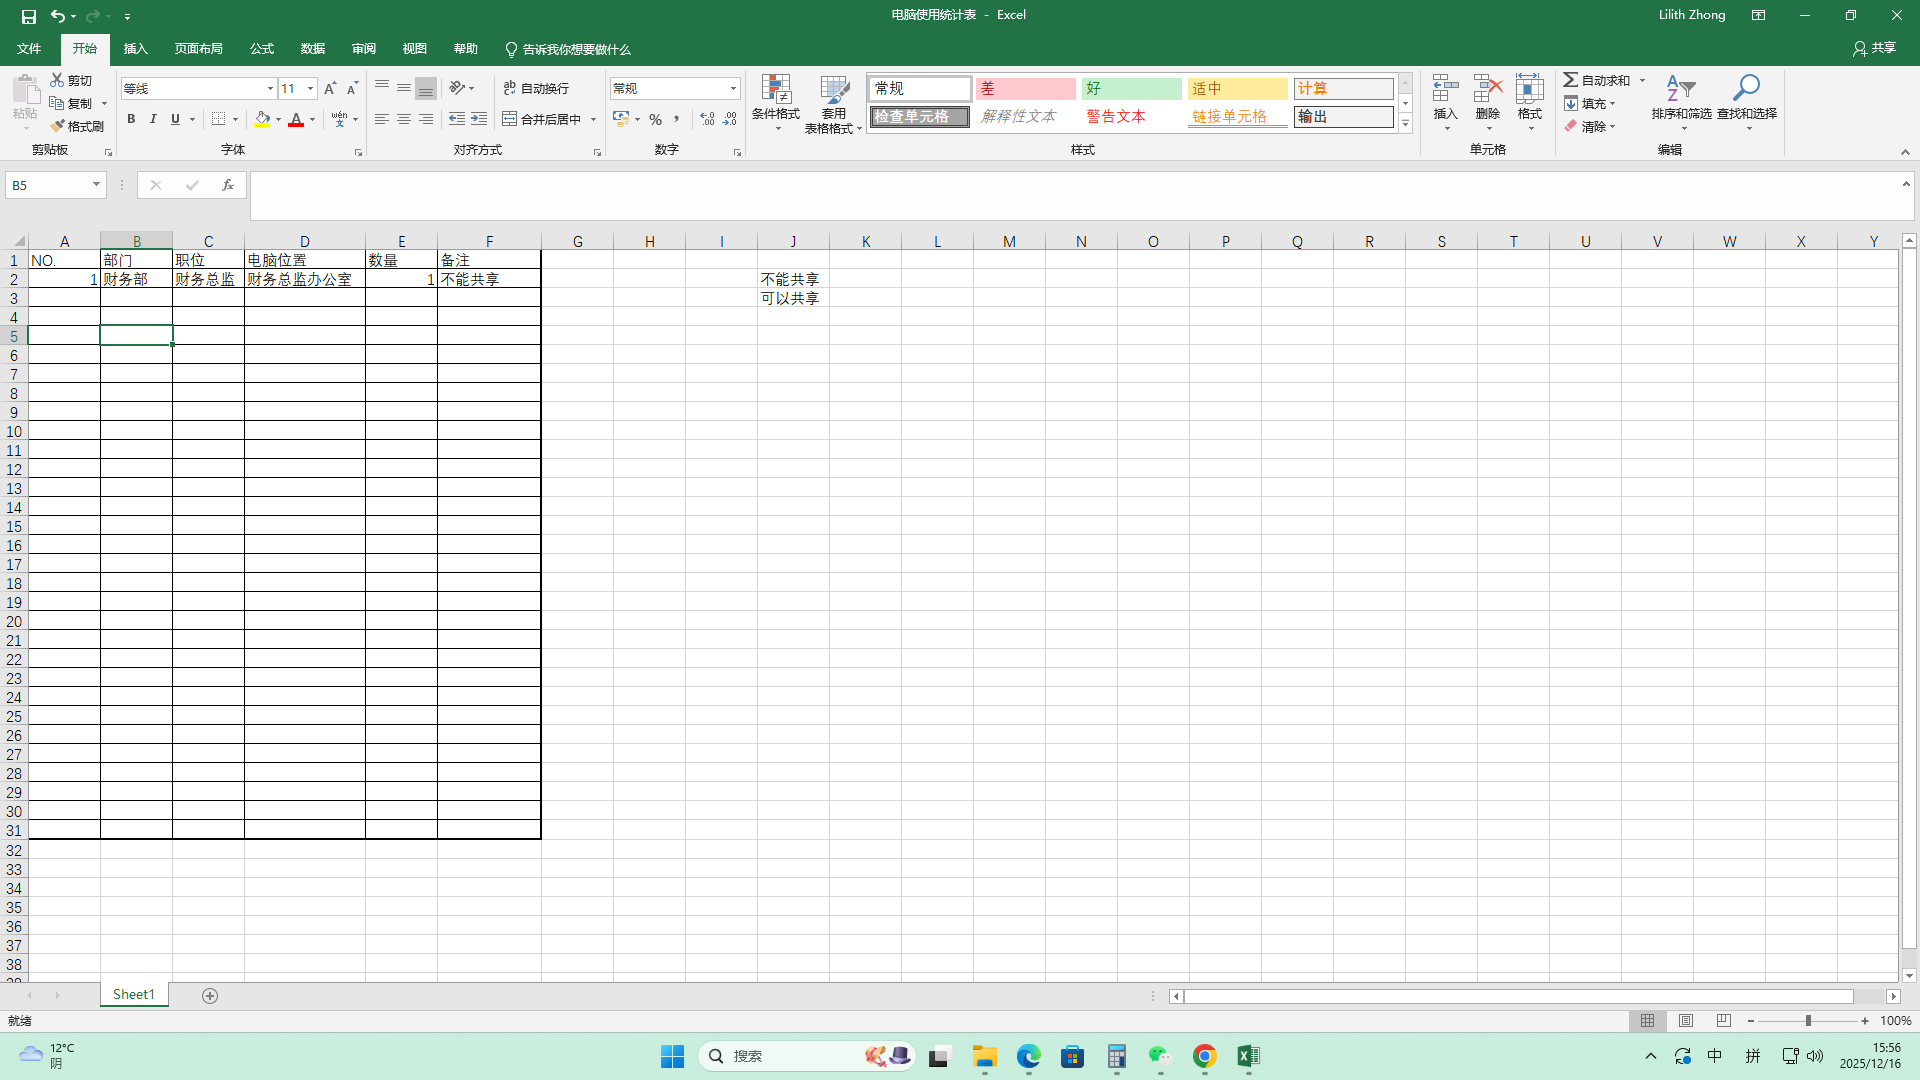Expand the font name dropdown

click(270, 89)
